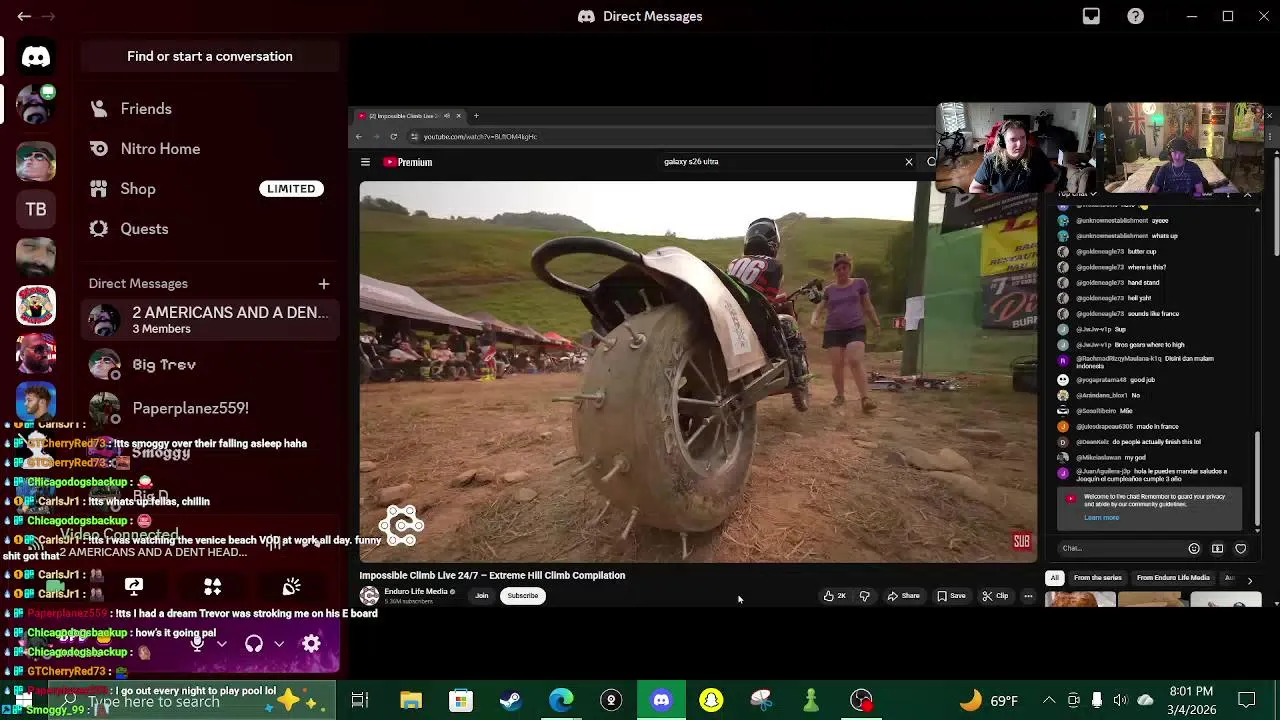Viewport: 1280px width, 720px height.
Task: Open the Discord Shop
Action: (x=210, y=189)
